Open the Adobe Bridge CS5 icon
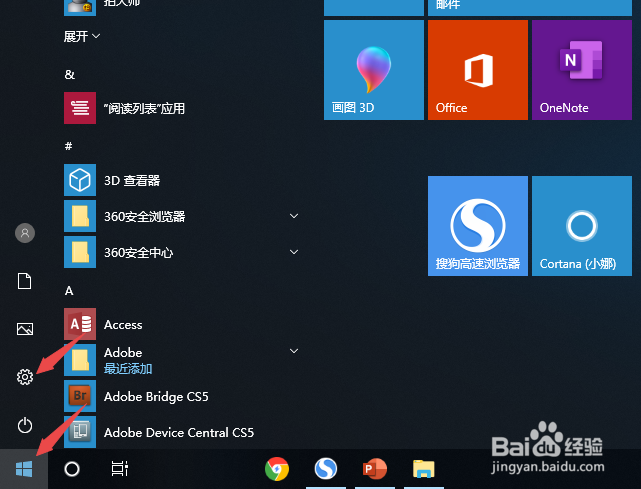Image resolution: width=641 pixels, height=489 pixels. pos(80,396)
